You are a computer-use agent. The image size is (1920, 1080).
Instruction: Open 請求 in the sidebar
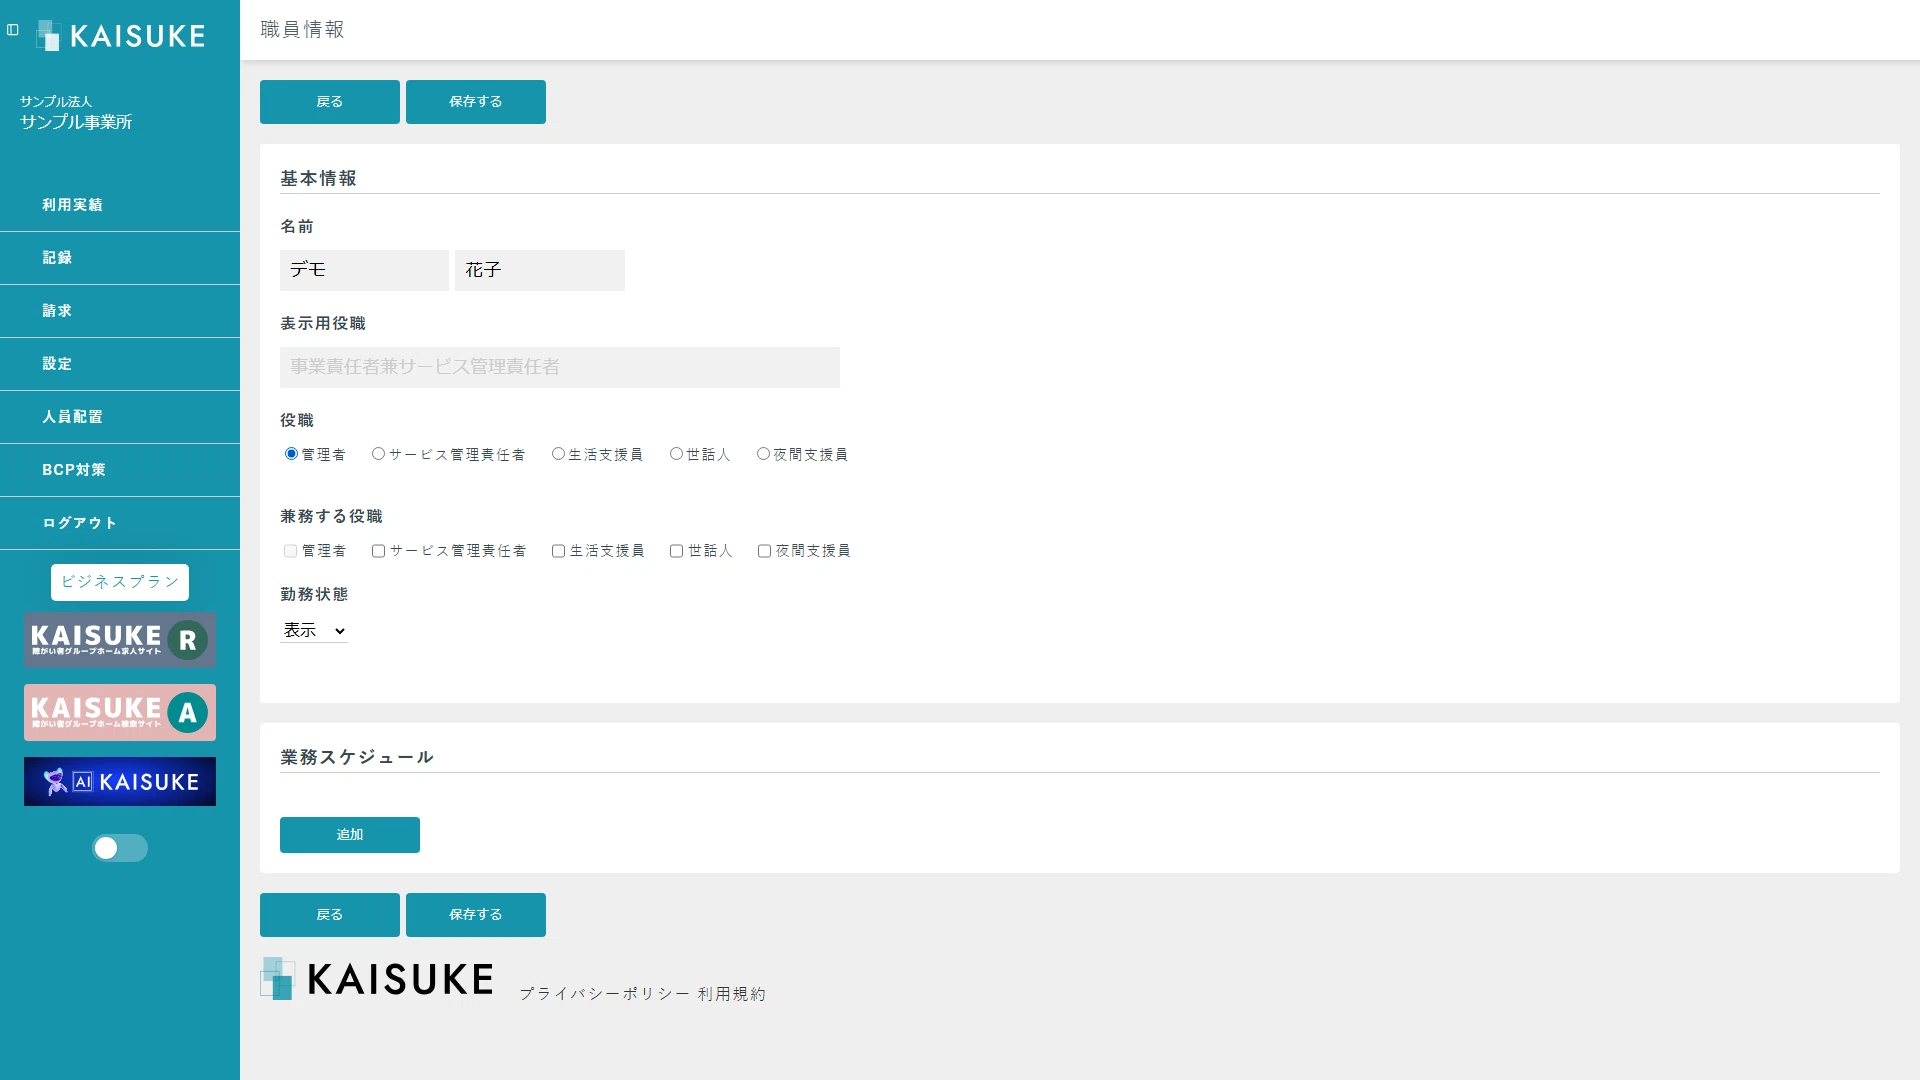point(120,311)
